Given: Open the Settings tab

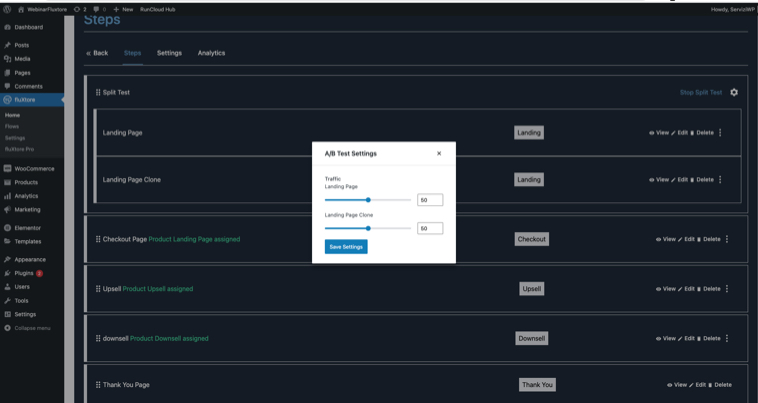Looking at the screenshot, I should tap(169, 53).
